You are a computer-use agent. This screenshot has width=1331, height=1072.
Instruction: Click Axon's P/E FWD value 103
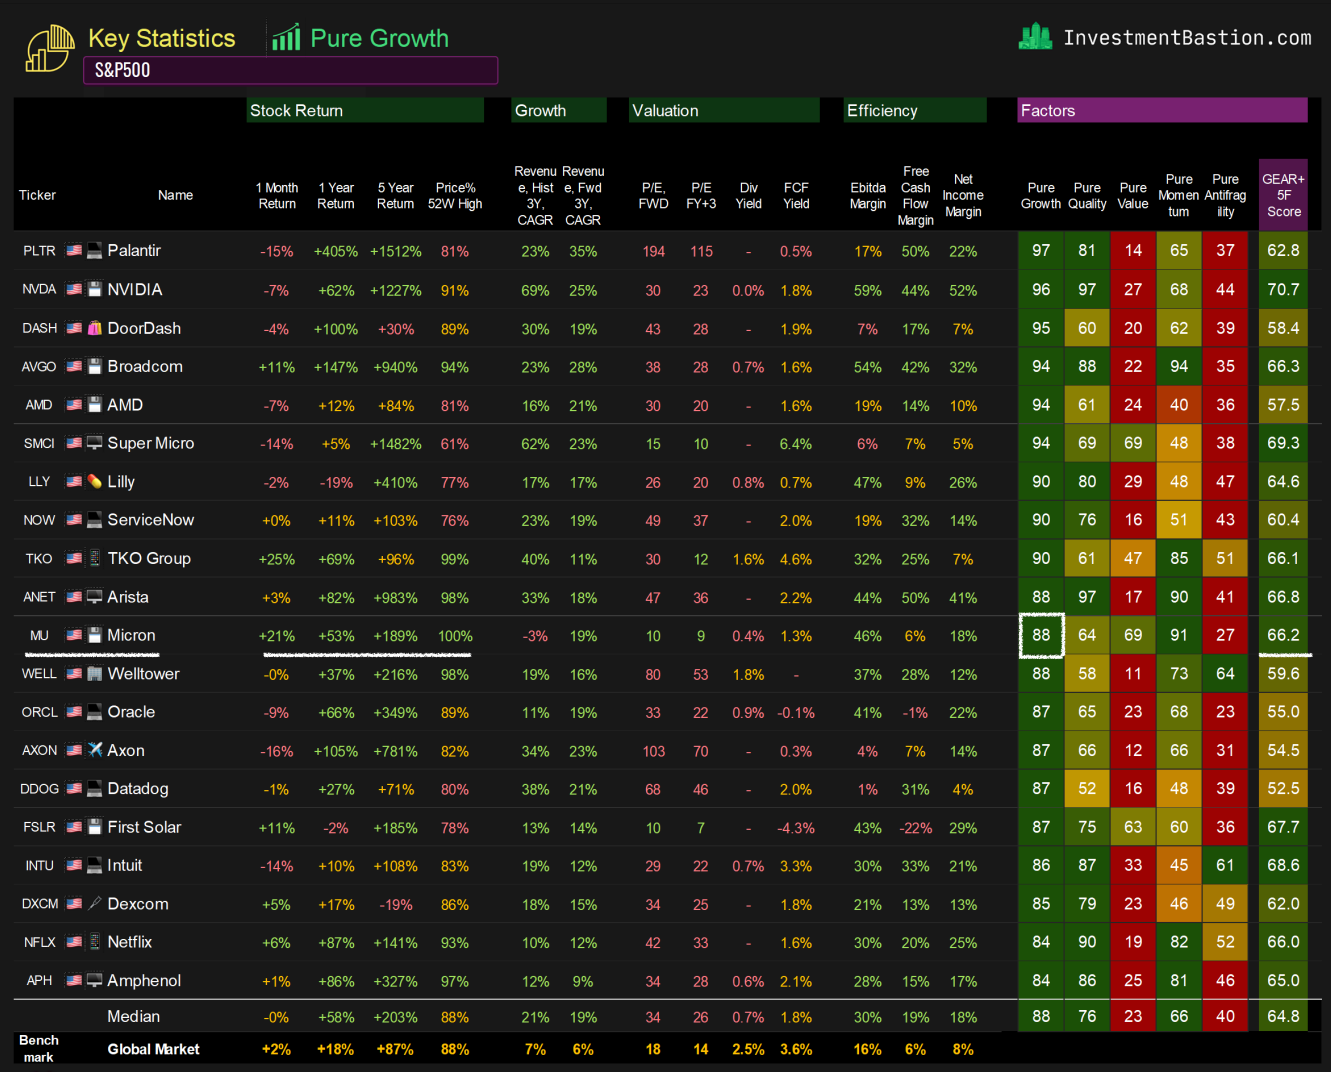point(653,751)
